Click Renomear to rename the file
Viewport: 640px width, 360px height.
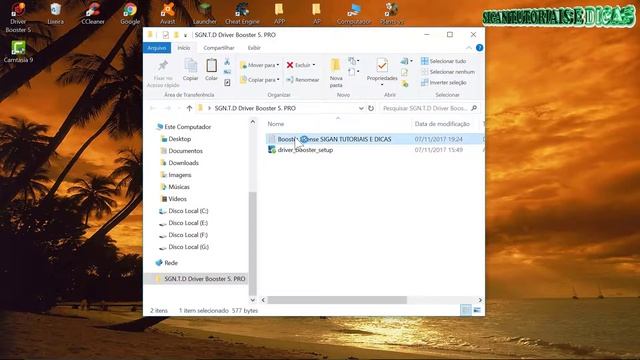coord(302,80)
